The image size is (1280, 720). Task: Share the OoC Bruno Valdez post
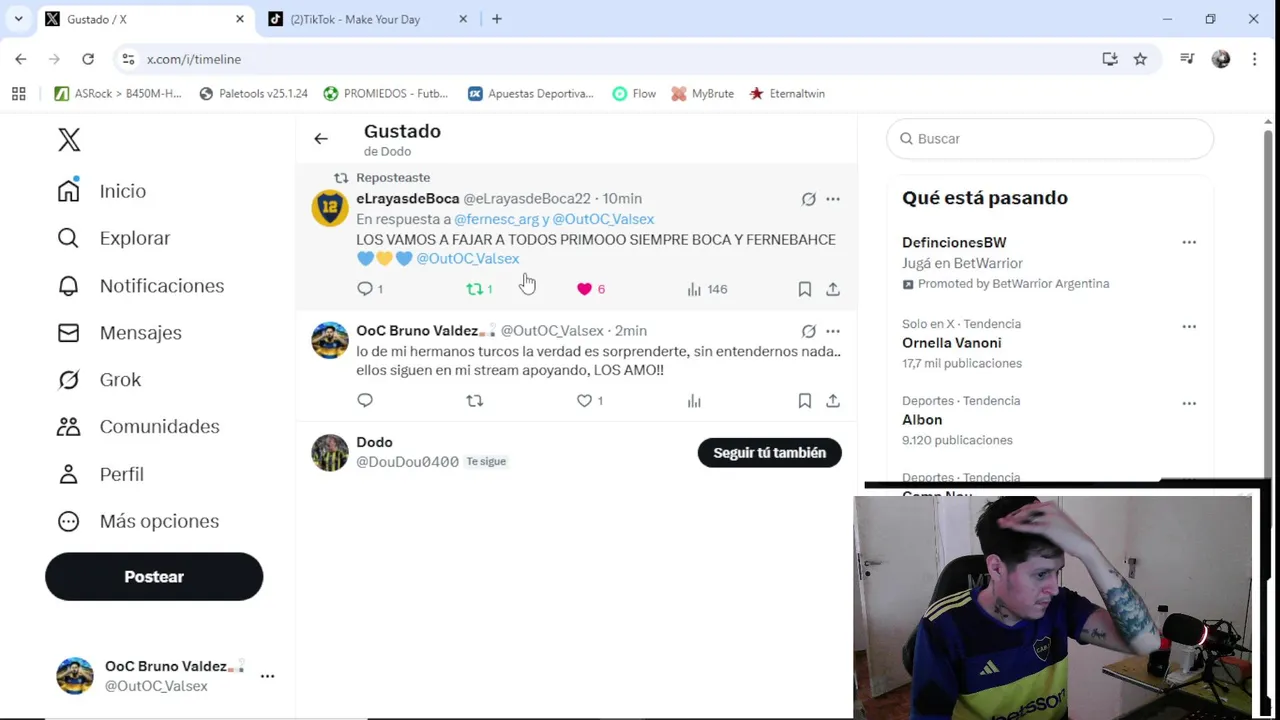tap(832, 401)
